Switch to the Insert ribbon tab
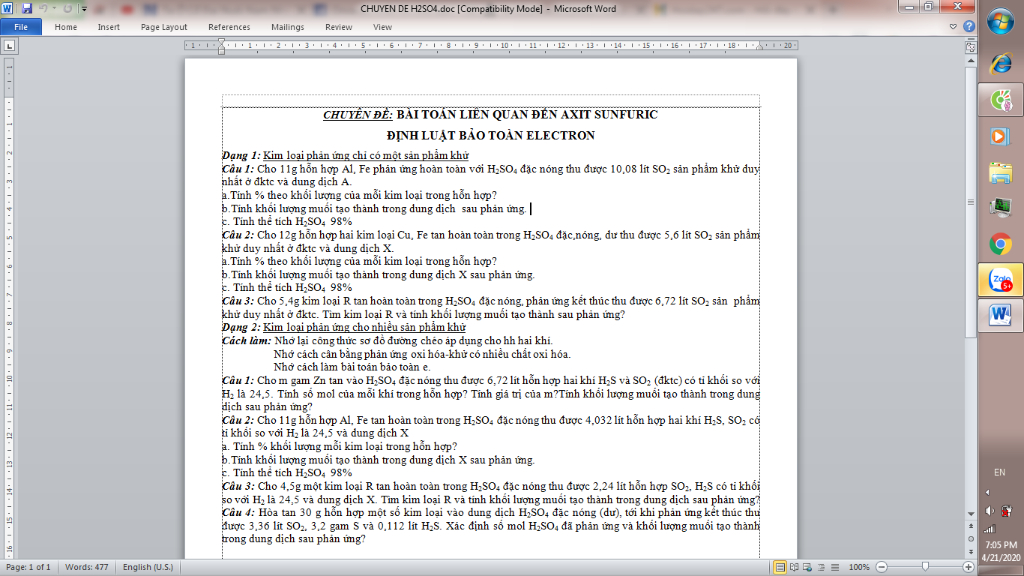 [108, 27]
